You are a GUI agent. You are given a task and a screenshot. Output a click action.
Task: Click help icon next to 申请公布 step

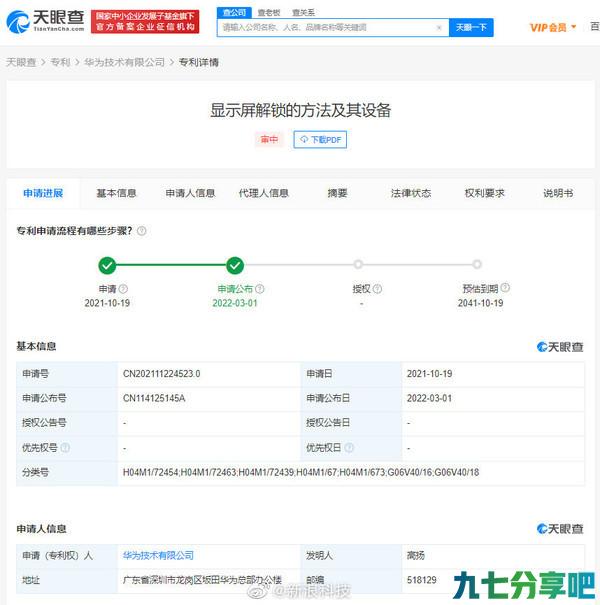tap(260, 289)
